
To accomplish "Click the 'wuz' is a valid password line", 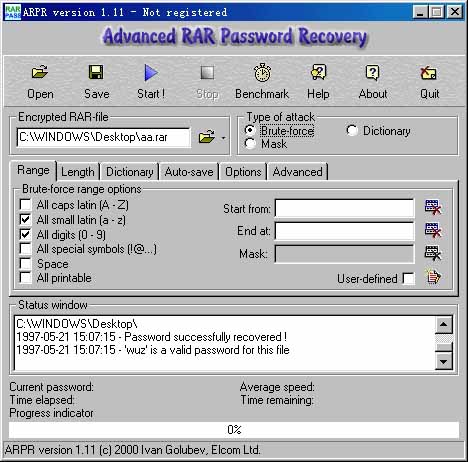I will point(153,350).
